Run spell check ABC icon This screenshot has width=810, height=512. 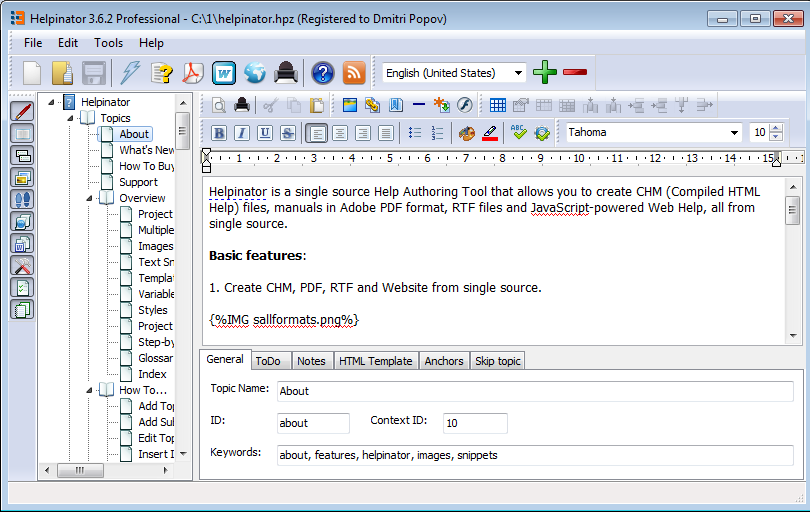click(x=518, y=133)
